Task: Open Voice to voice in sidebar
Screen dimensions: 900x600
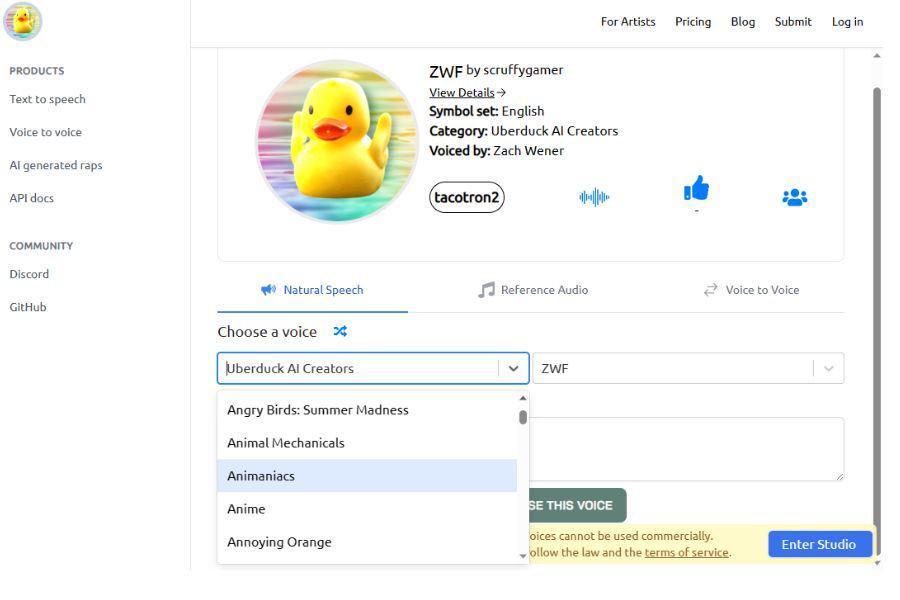Action: pyautogui.click(x=45, y=132)
